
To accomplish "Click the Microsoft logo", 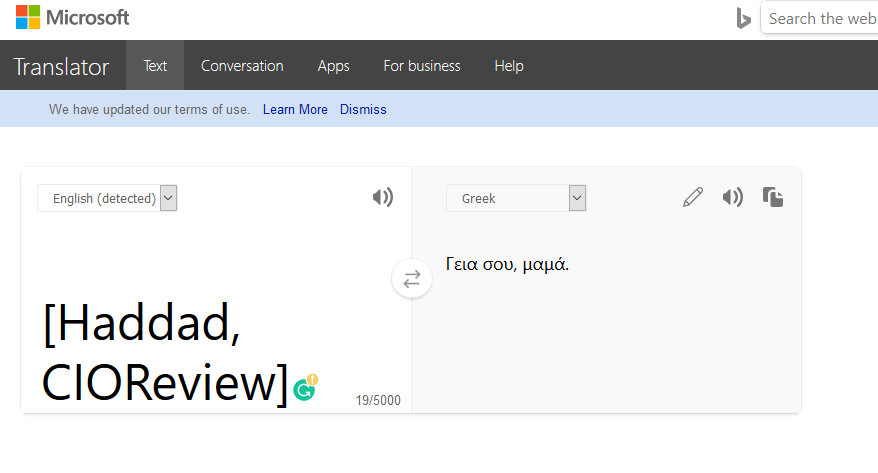I will (72, 17).
